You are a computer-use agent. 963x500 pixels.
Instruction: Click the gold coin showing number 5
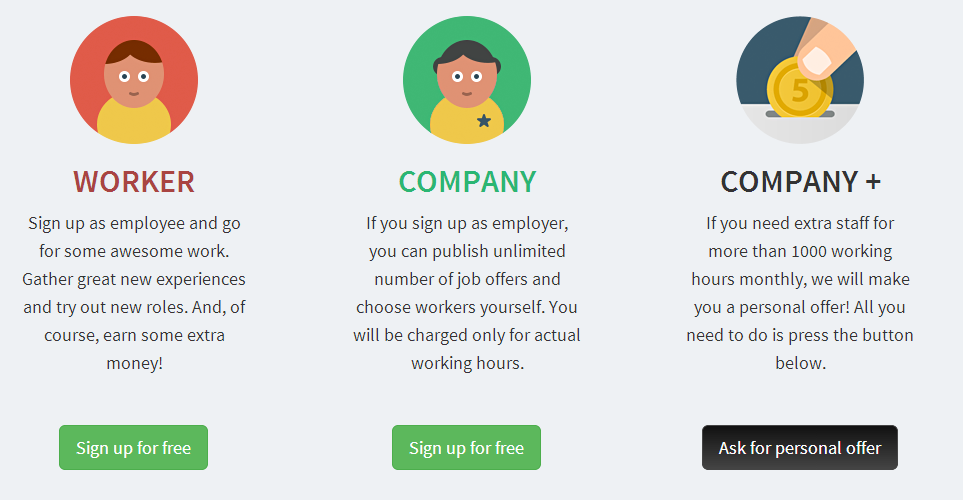click(x=800, y=87)
